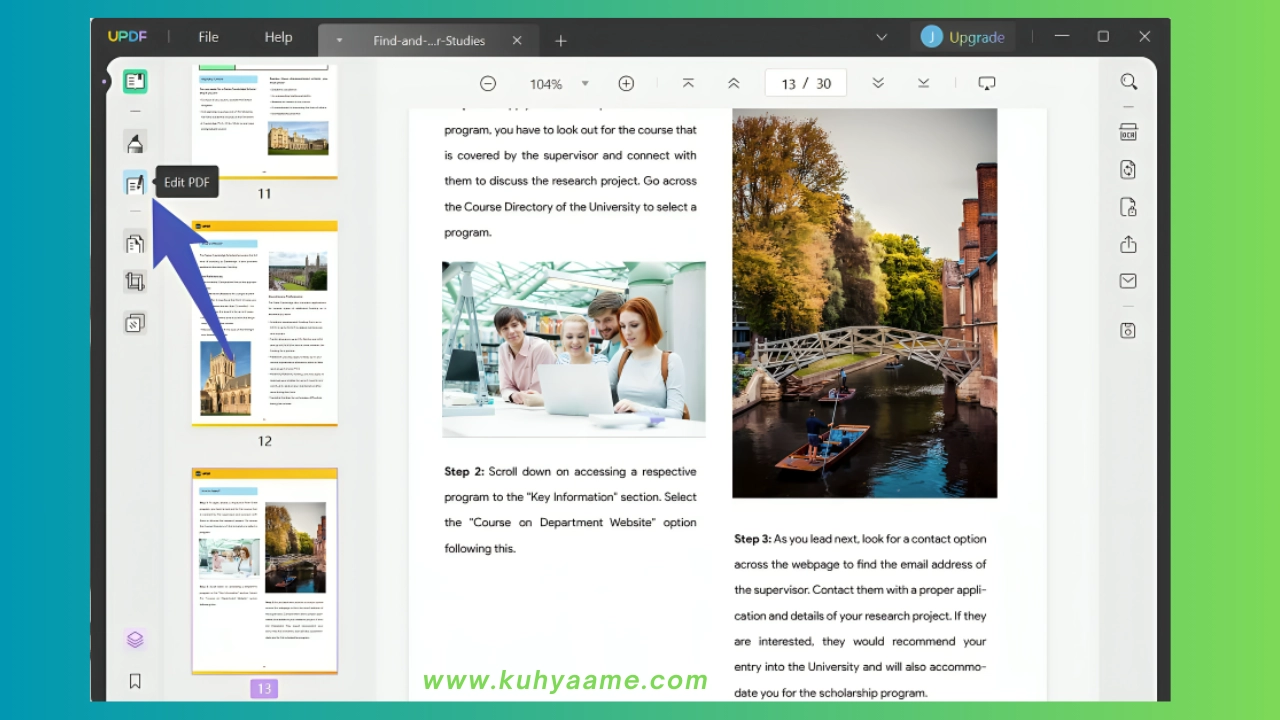Open the search magnifier icon
Viewport: 1280px width, 720px height.
click(1129, 82)
